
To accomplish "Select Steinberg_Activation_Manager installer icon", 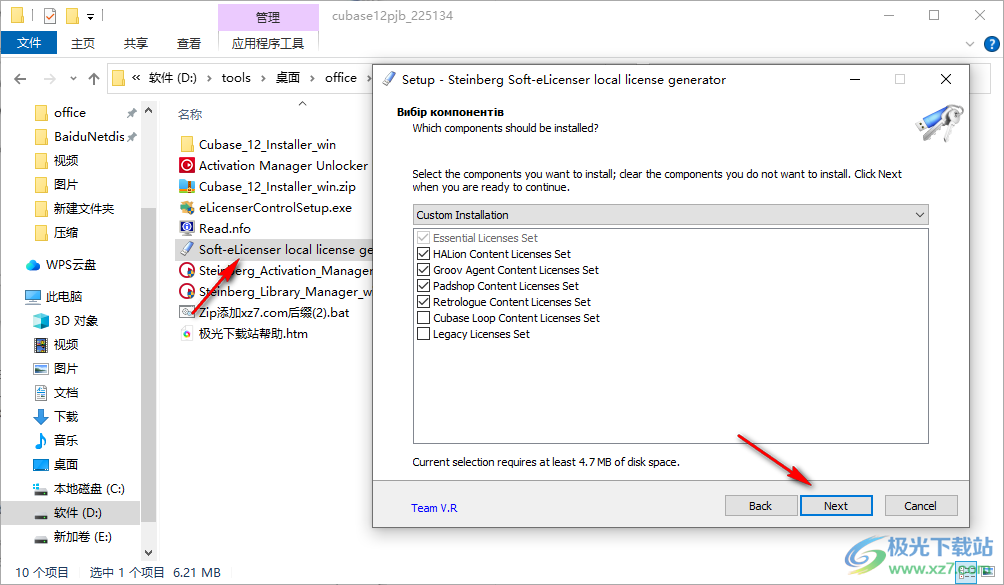I will point(187,271).
